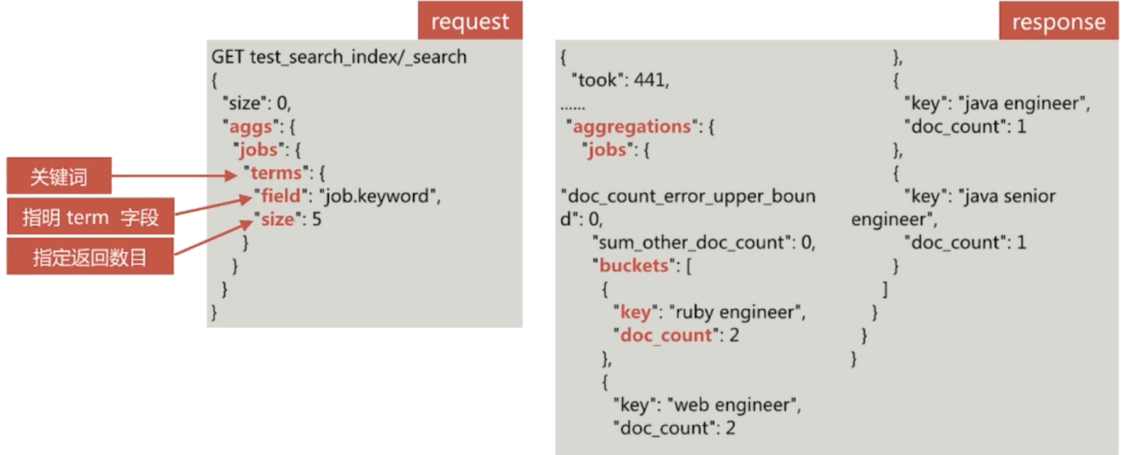This screenshot has height=455, width=1121.
Task: Click the "took": 441 line
Action: click(620, 81)
